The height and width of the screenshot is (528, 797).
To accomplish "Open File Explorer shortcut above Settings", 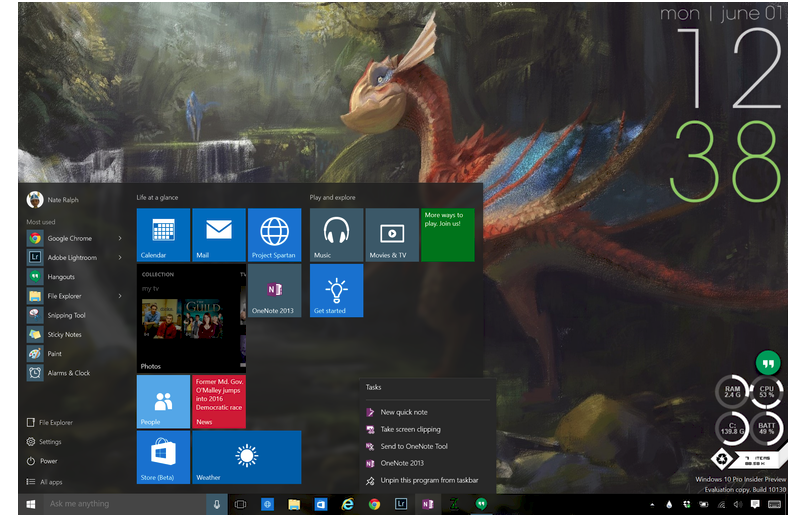I will point(50,422).
